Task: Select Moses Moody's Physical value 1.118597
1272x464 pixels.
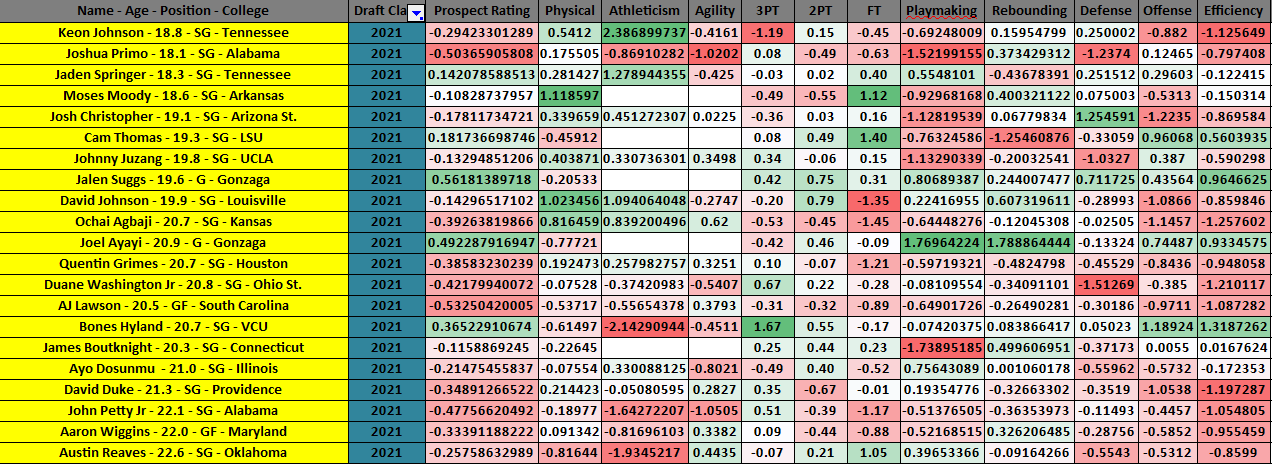Action: click(569, 96)
